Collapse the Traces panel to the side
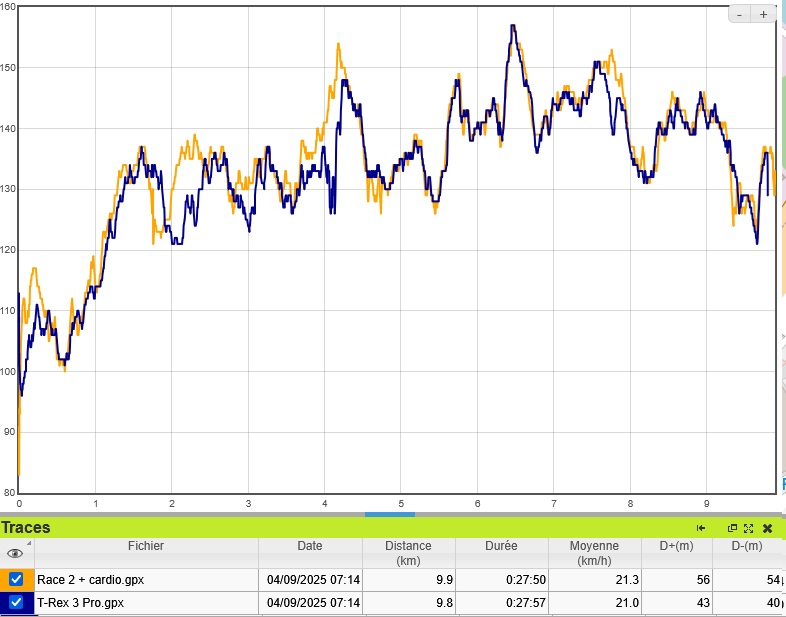 click(701, 528)
